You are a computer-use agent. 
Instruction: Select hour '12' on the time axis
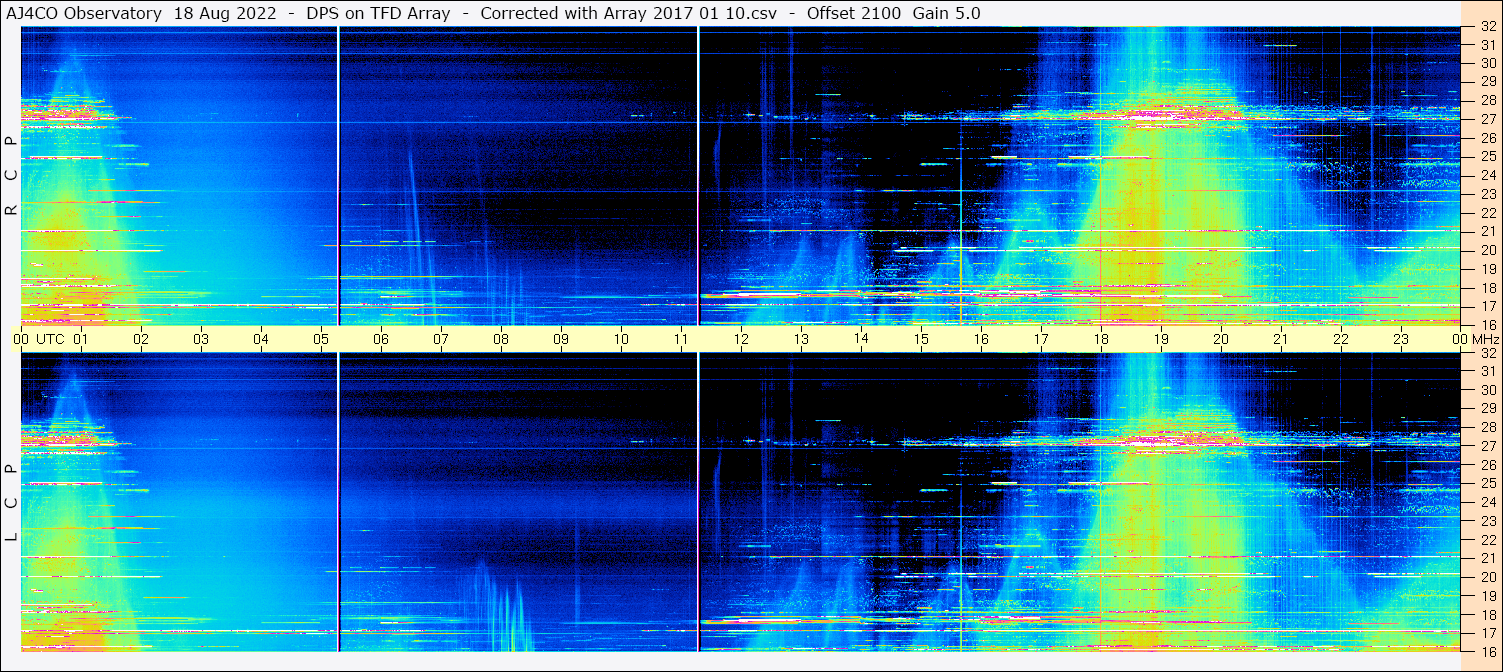(x=741, y=339)
